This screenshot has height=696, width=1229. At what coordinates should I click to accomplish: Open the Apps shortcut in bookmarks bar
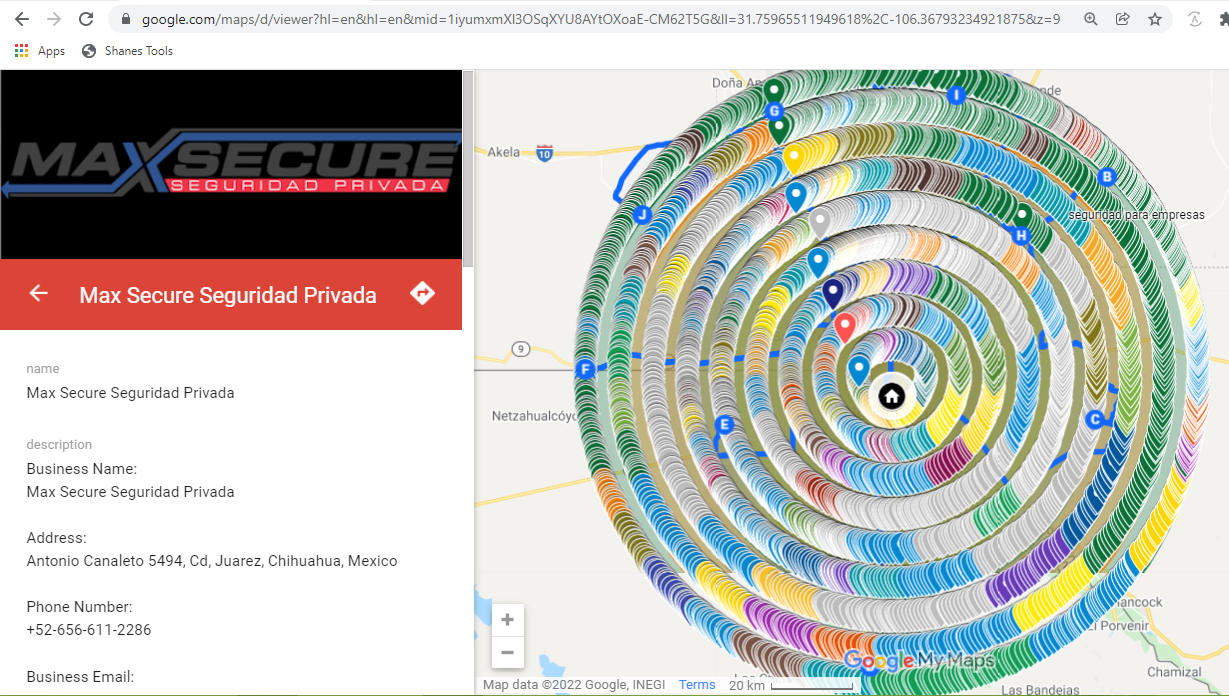40,51
